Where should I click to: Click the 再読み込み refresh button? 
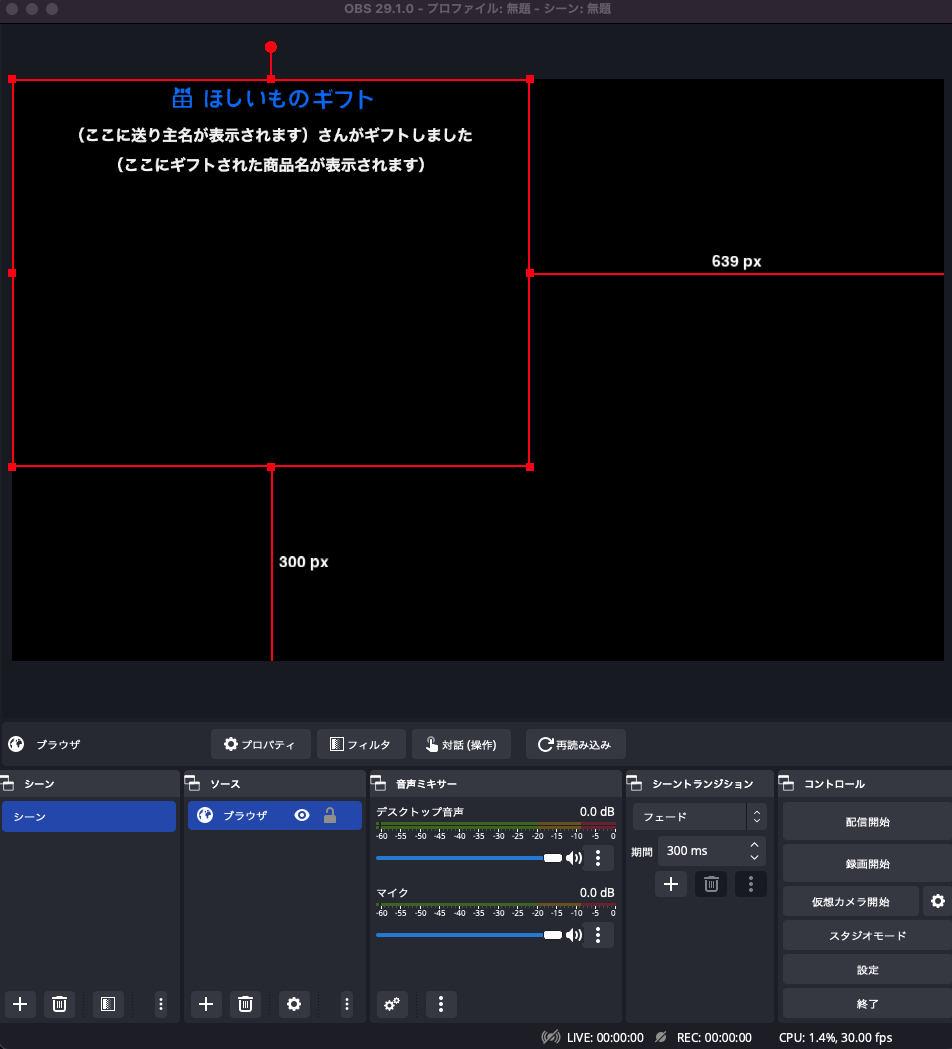[575, 744]
